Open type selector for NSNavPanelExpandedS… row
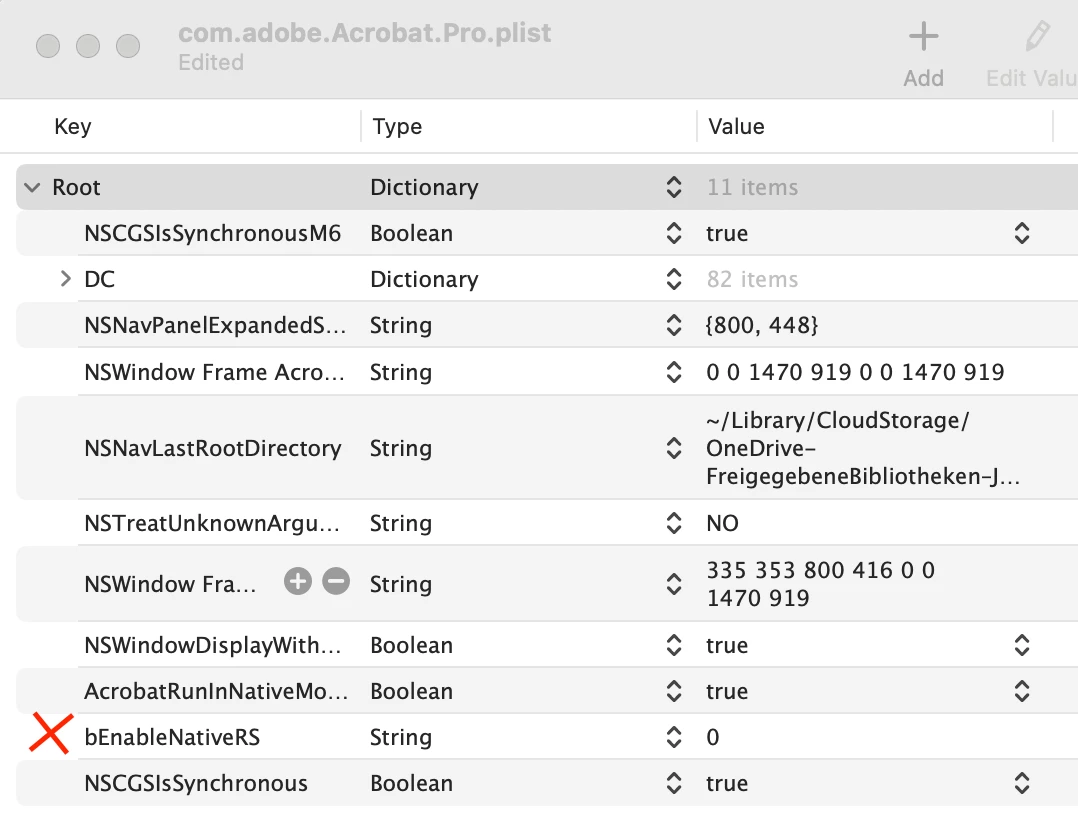This screenshot has width=1078, height=832. pos(674,325)
